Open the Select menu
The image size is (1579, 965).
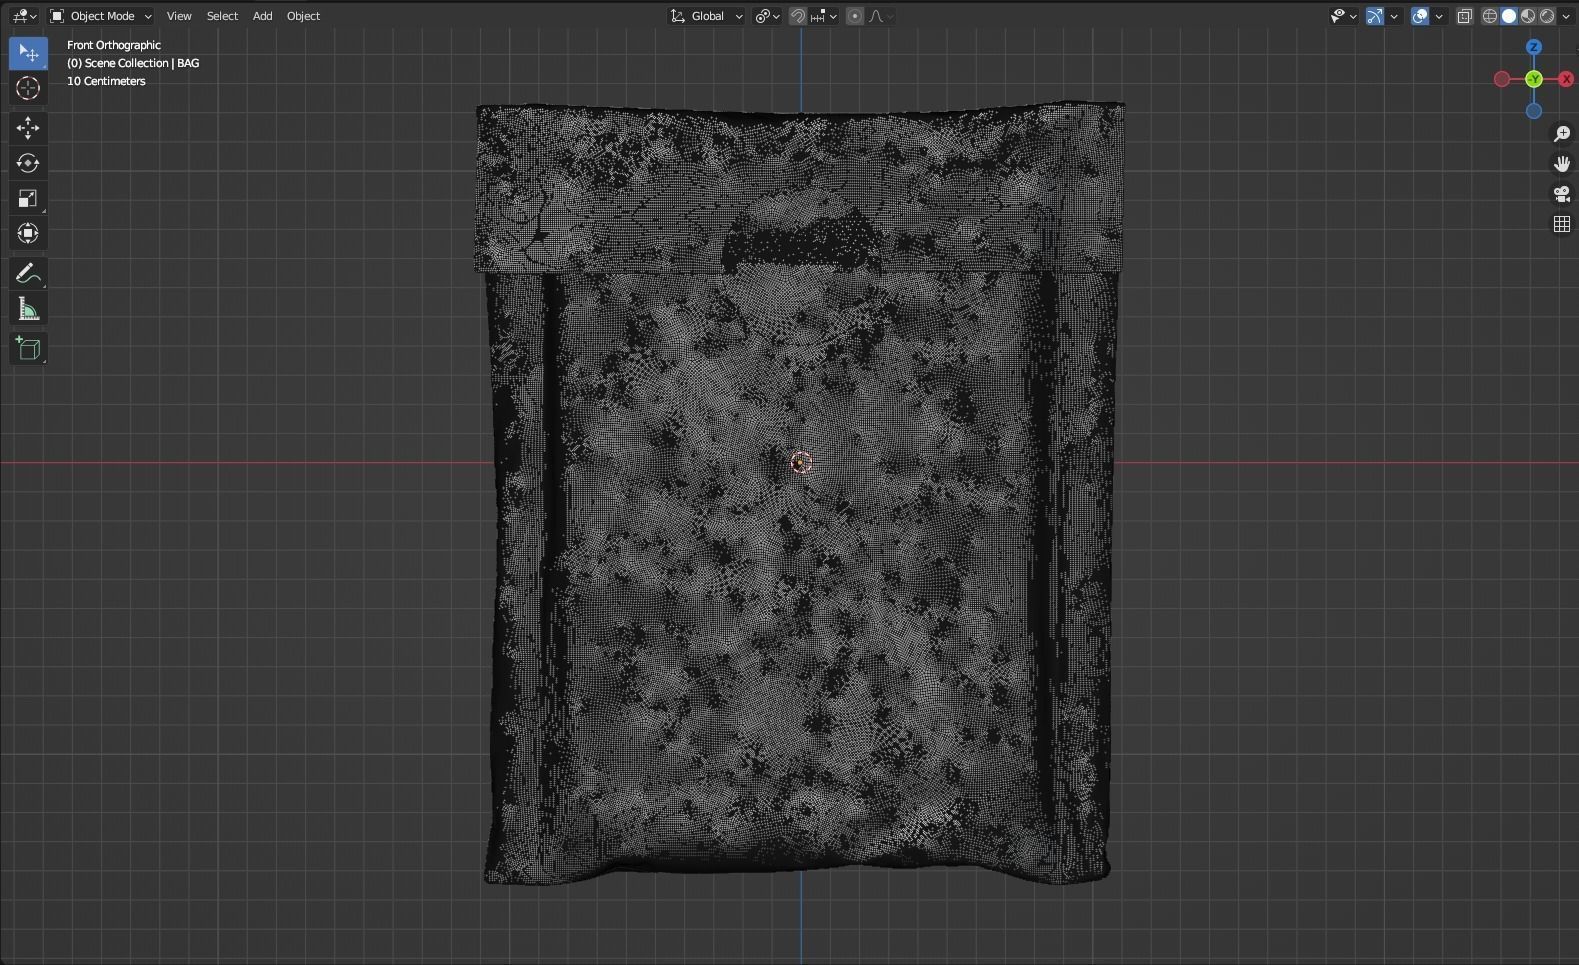222,16
